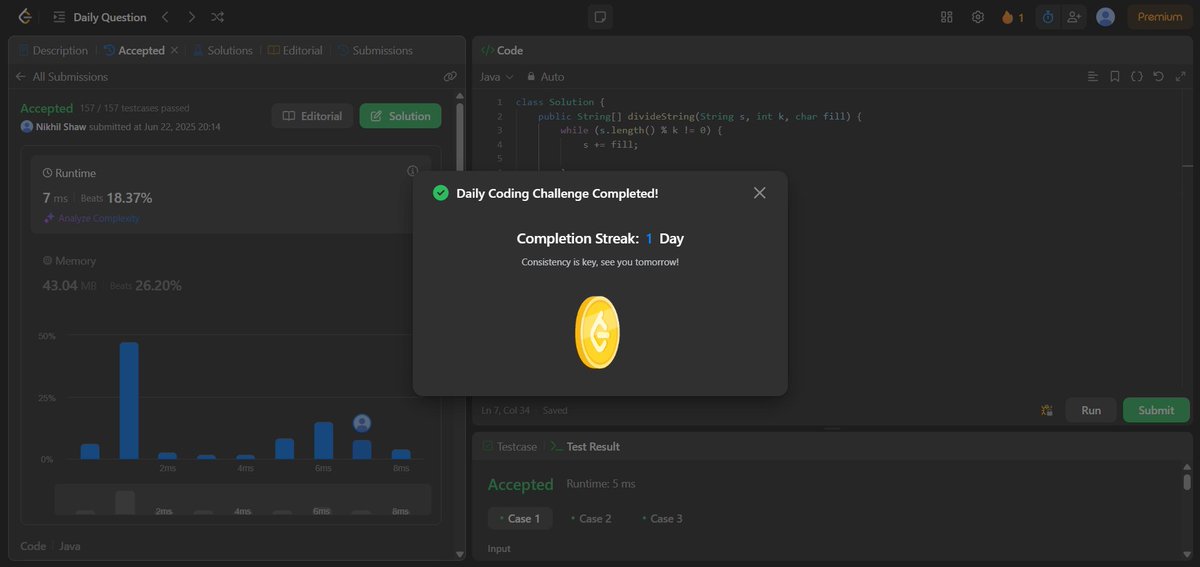Click the curly braces icon
Viewport: 1200px width, 567px height.
pos(1137,77)
